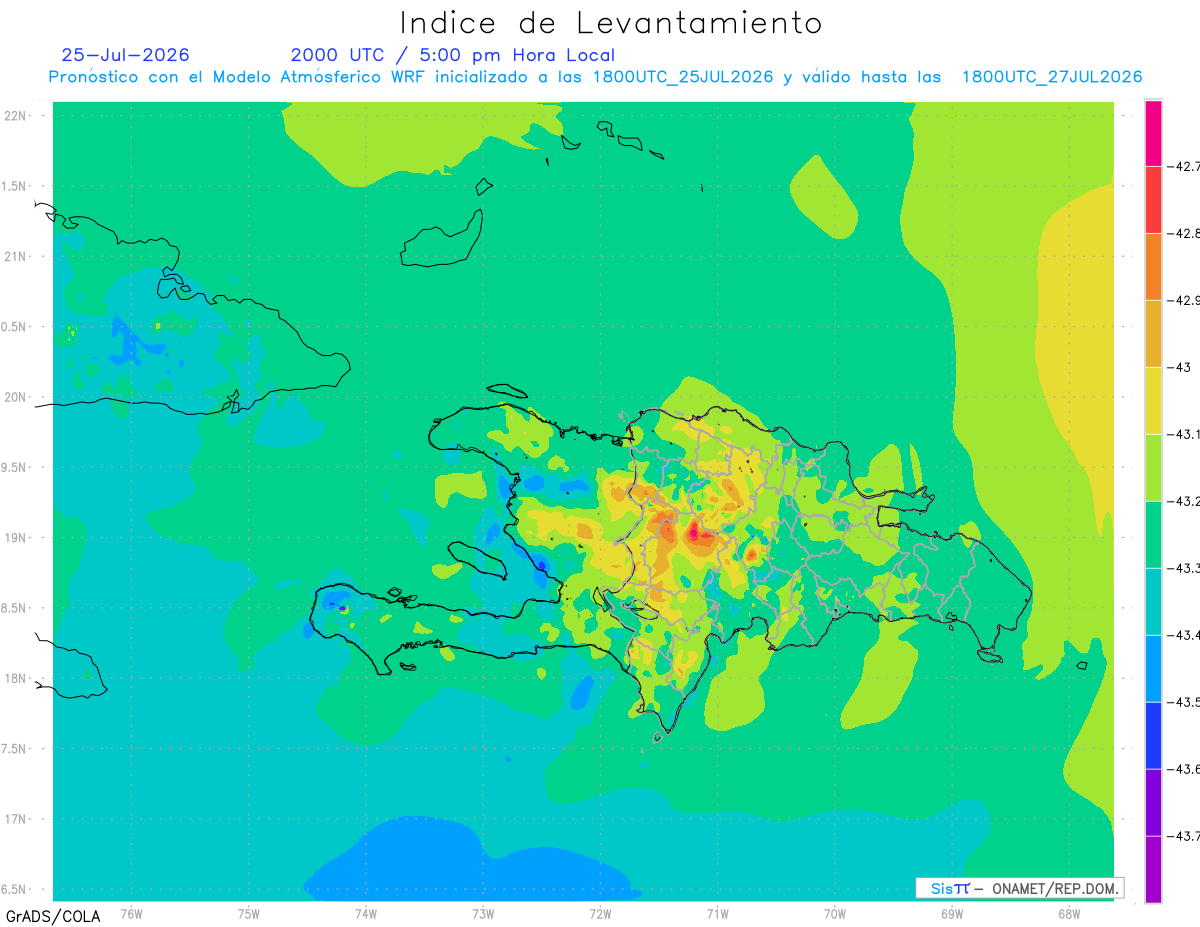1200x927 pixels.
Task: Select the date label "25-Jul-2026"
Action: click(x=125, y=55)
